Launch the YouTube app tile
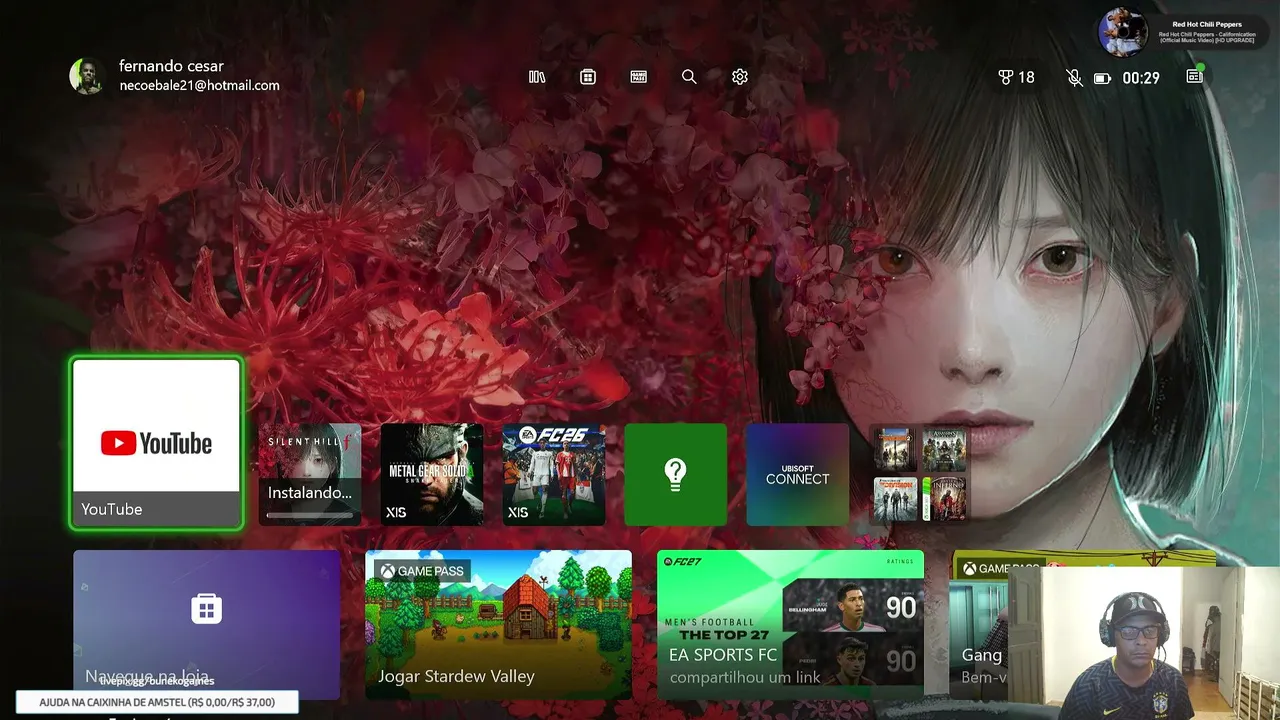 (156, 443)
